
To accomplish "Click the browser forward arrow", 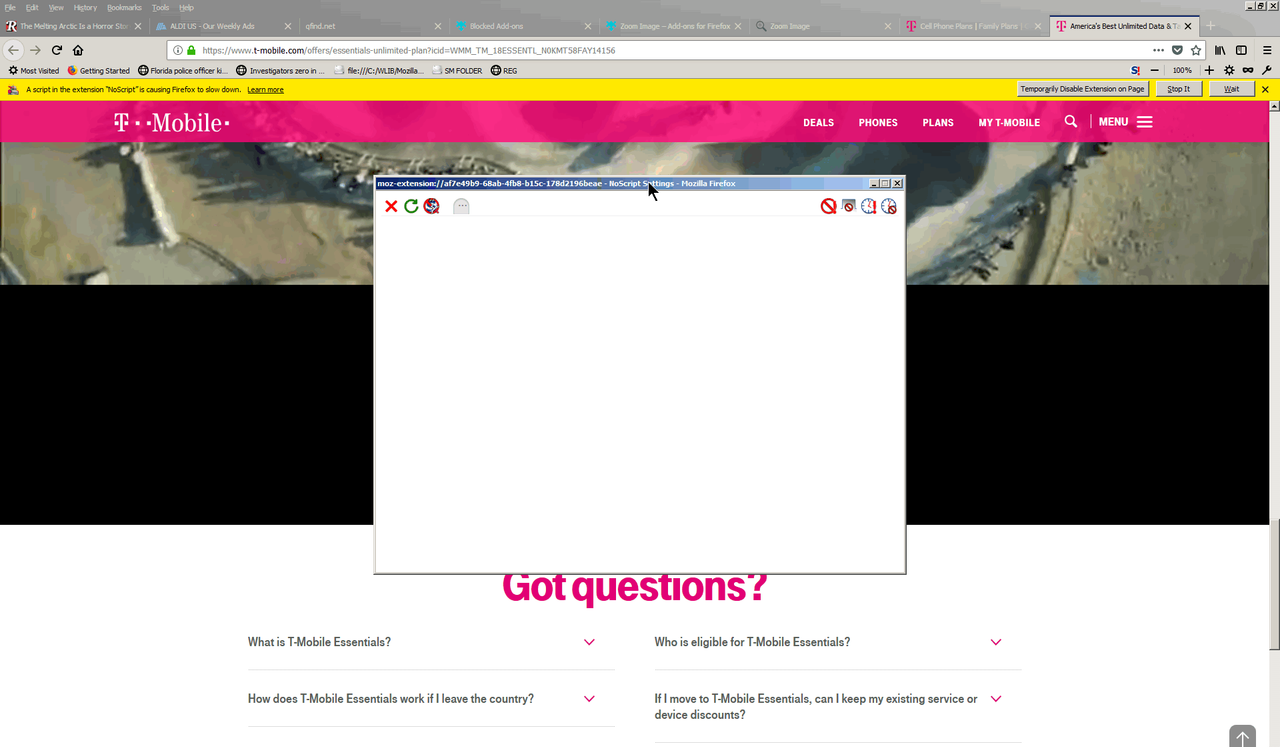I will 35,50.
